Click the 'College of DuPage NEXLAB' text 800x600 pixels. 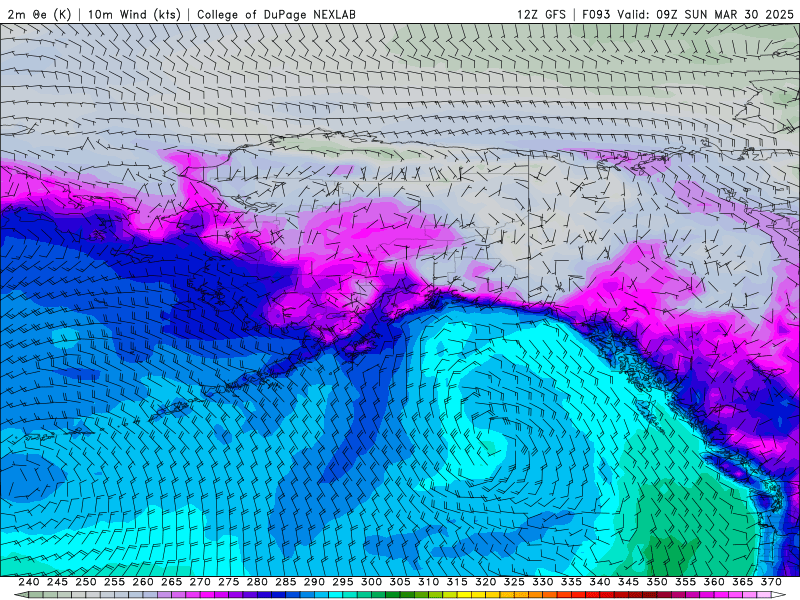[276, 14]
